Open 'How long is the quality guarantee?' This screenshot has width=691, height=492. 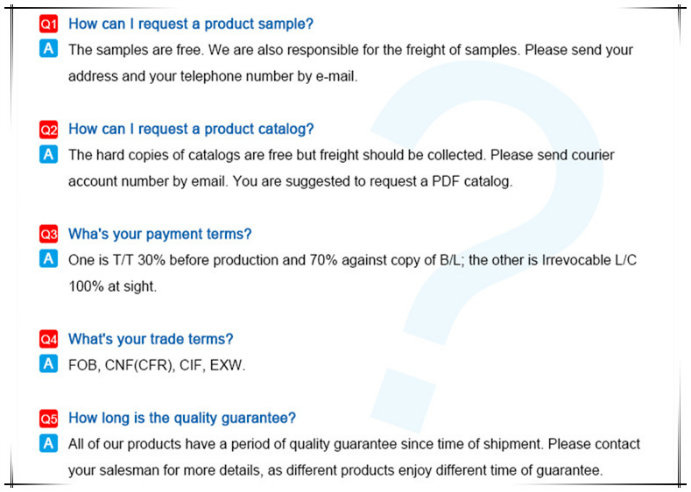(x=182, y=418)
